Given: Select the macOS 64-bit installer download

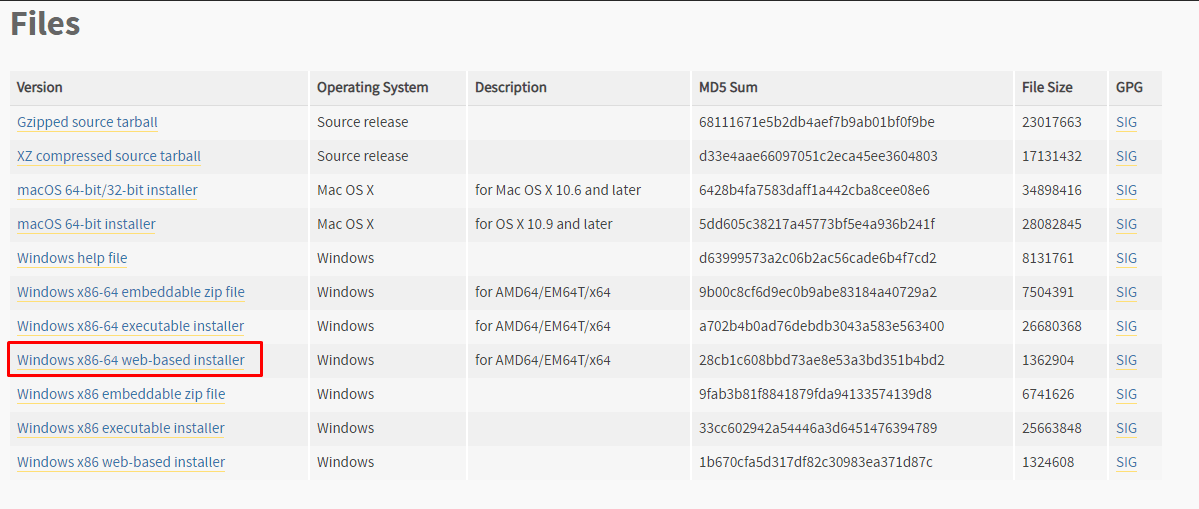Looking at the screenshot, I should [86, 224].
